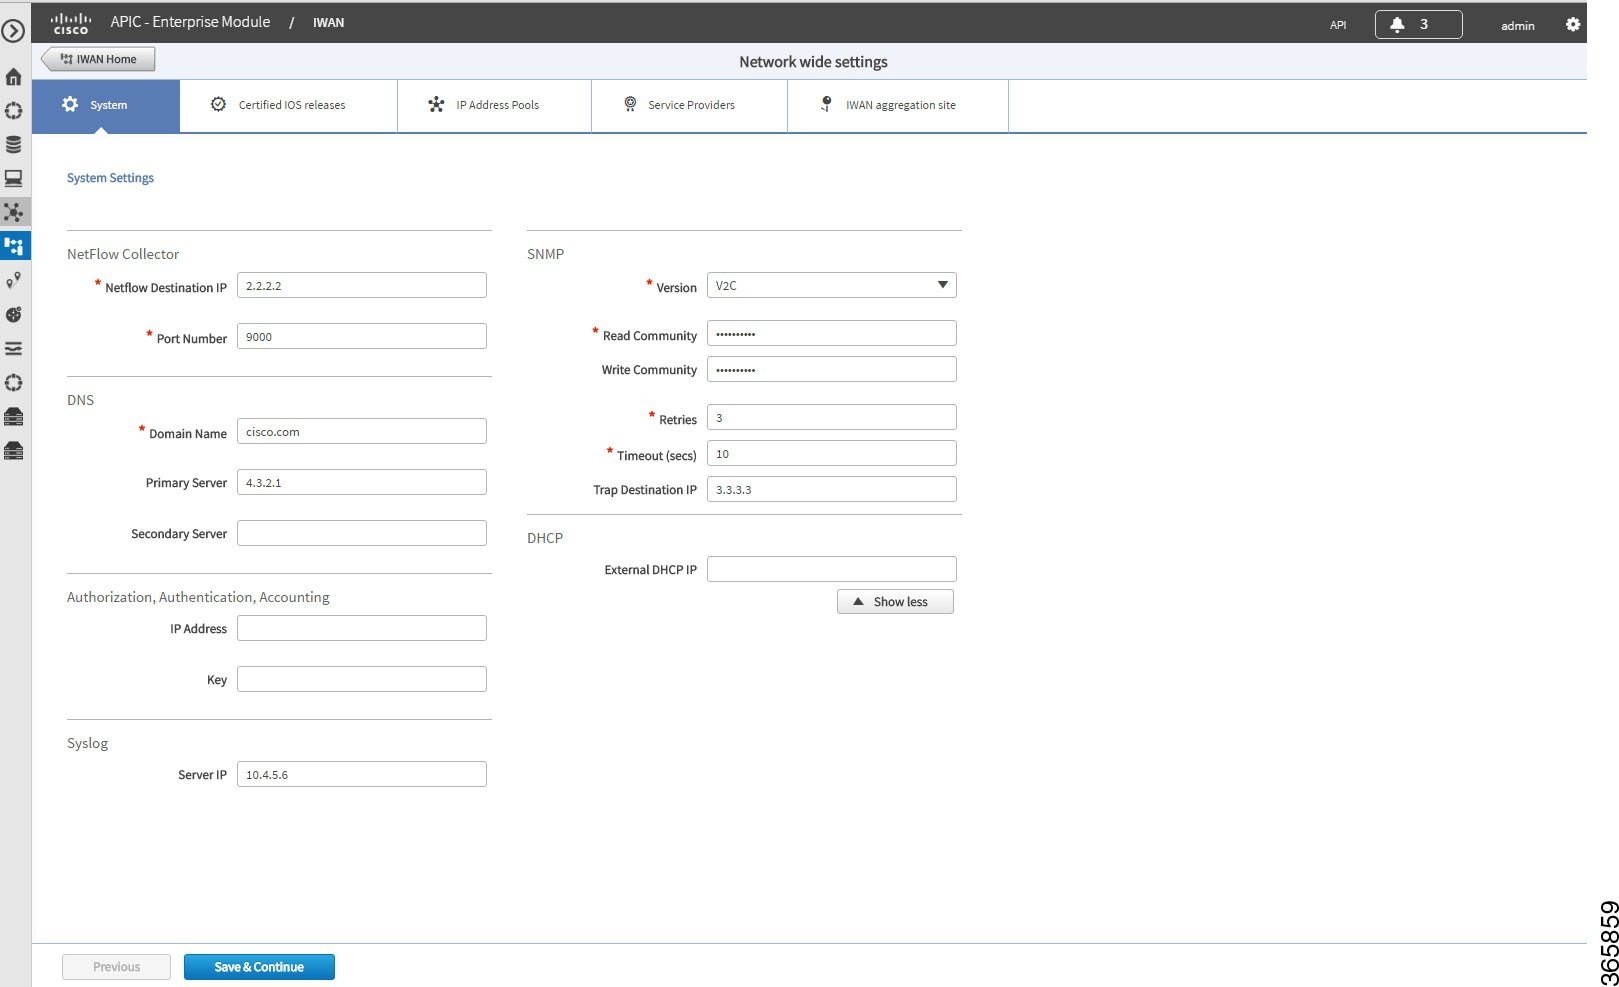Open the highlighted IWAN icon in the sidebar

pos(13,246)
